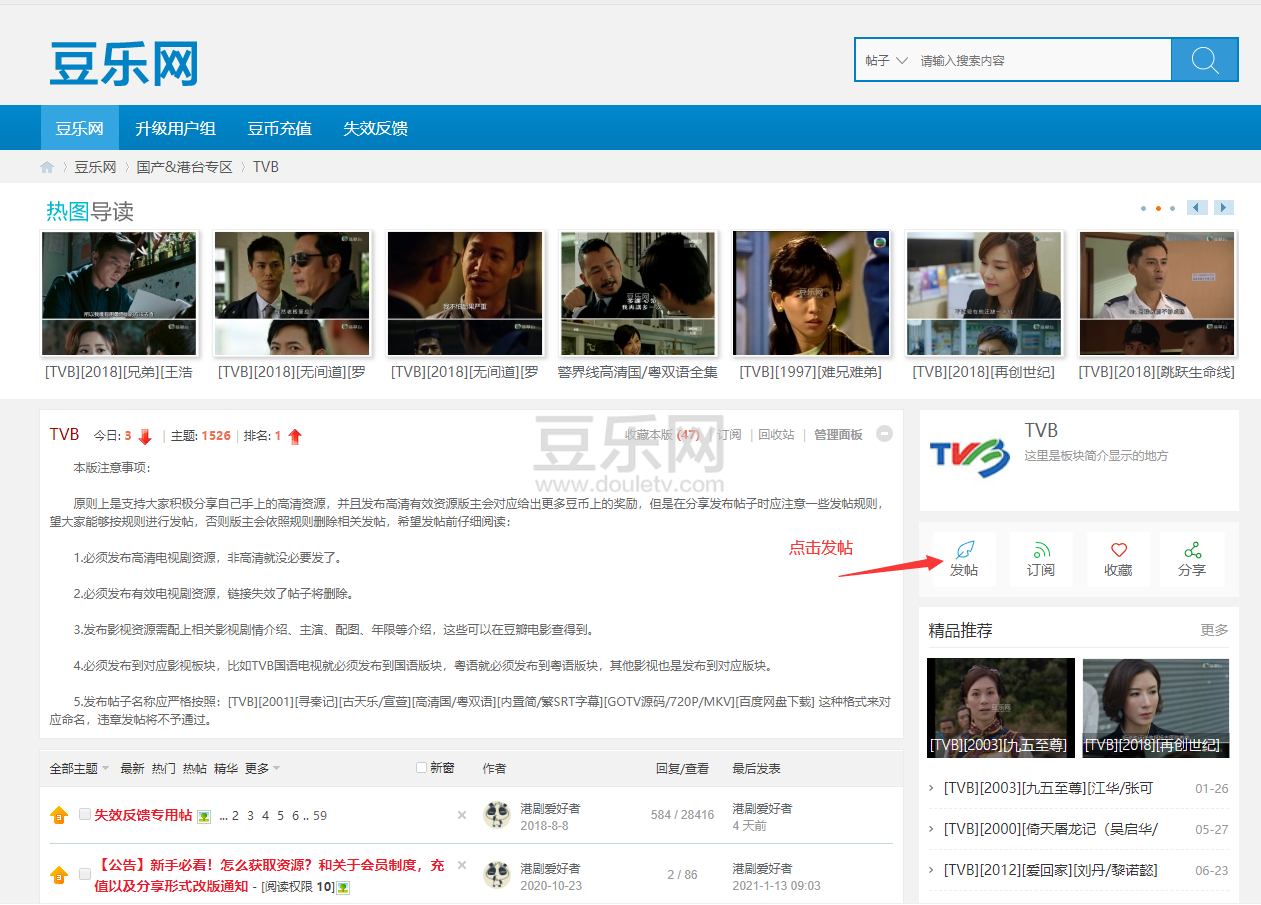Open the 管理面板 link
The image size is (1261, 905).
click(x=838, y=434)
